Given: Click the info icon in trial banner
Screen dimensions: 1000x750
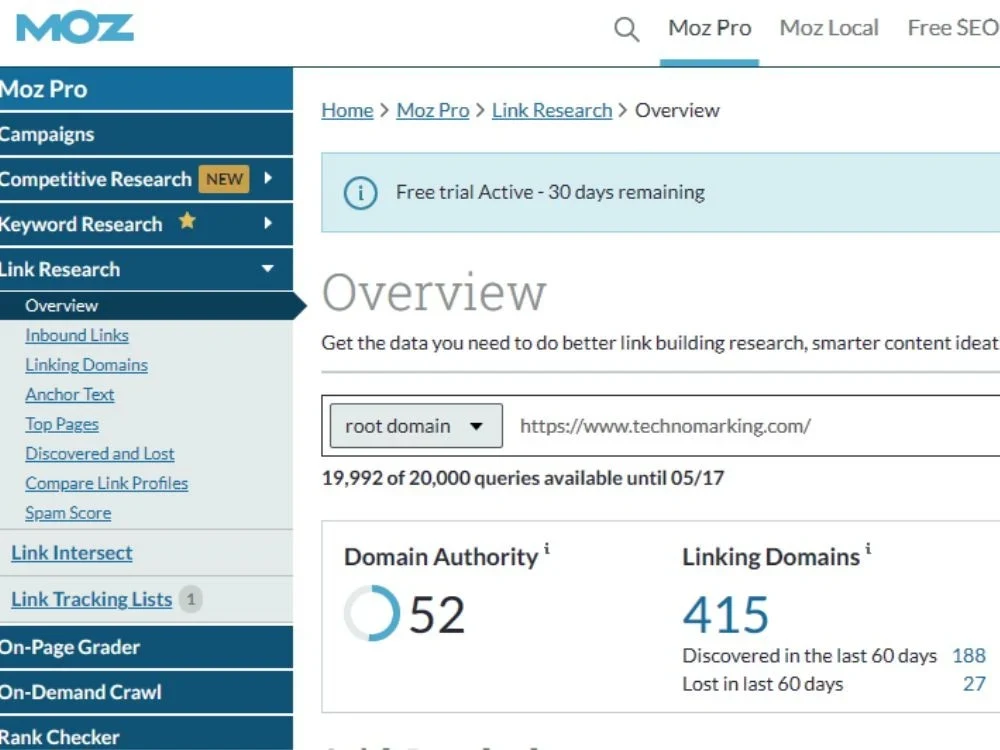Looking at the screenshot, I should click(360, 193).
